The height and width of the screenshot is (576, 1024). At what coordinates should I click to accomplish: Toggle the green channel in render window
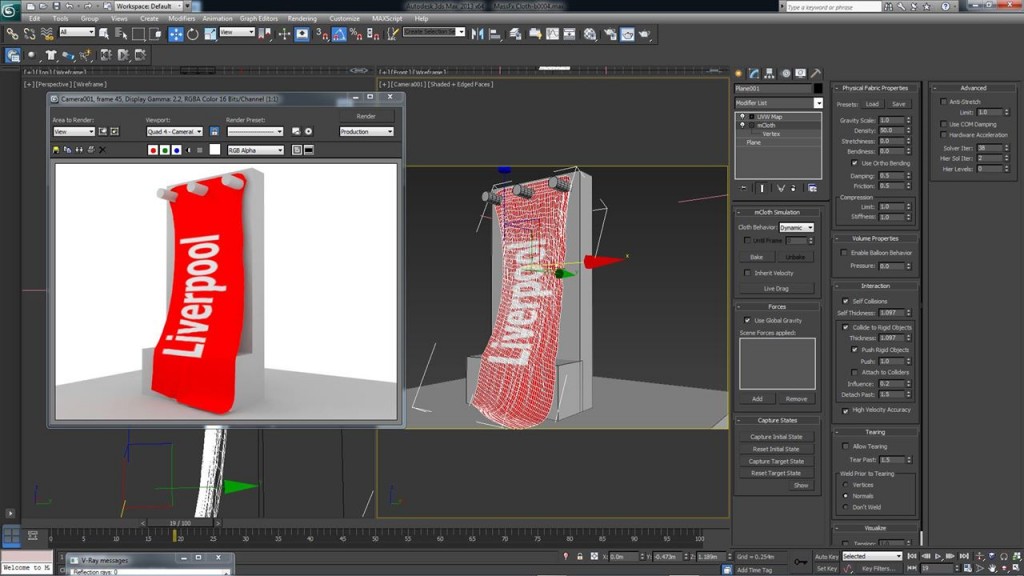(165, 150)
